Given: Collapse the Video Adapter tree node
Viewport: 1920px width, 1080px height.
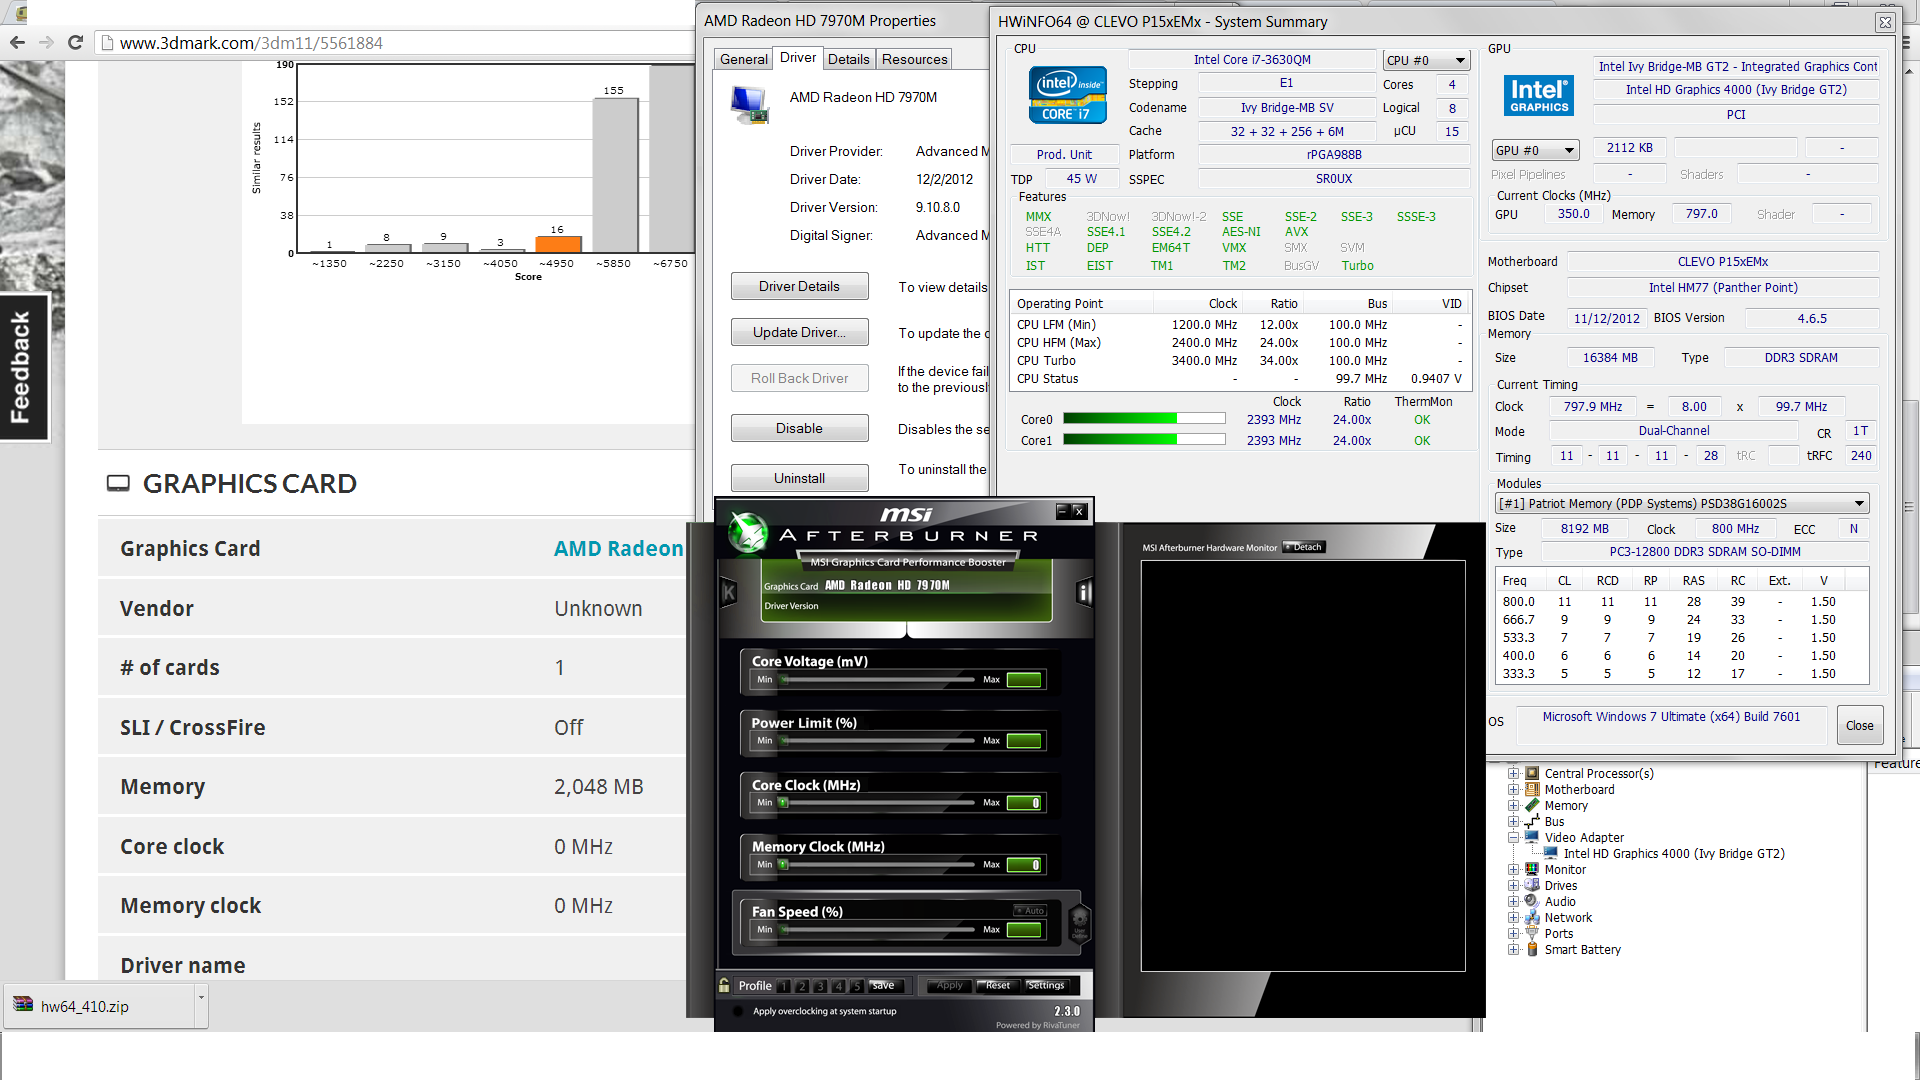Looking at the screenshot, I should [x=1513, y=837].
